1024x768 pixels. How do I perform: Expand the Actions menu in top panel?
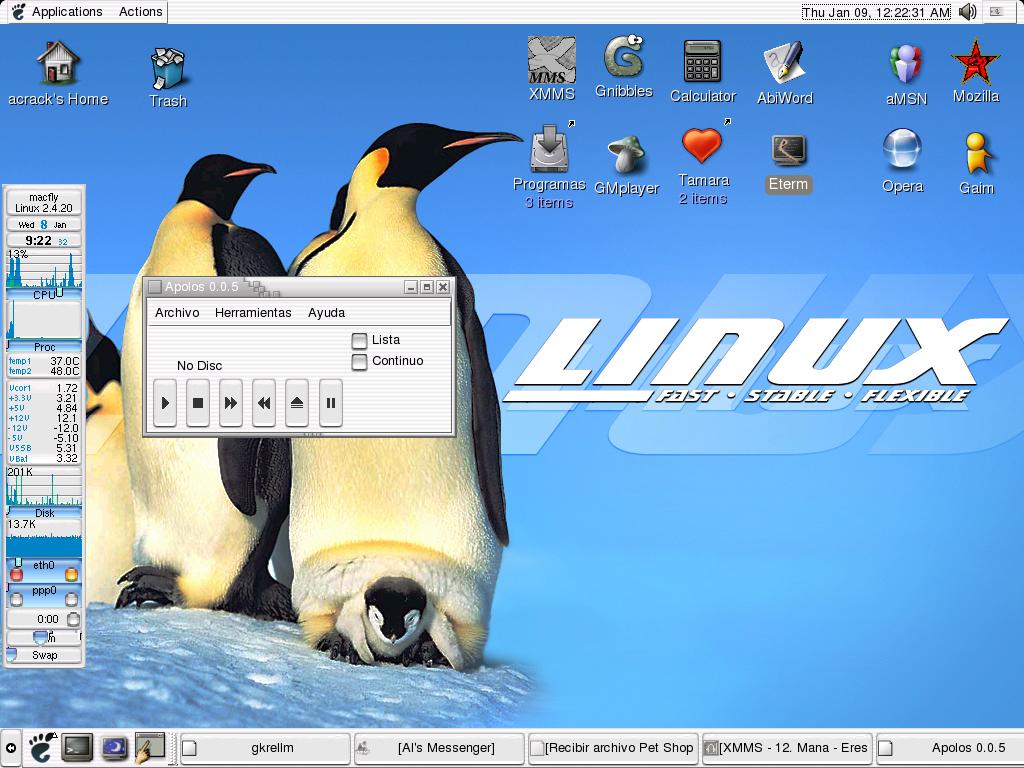[140, 12]
